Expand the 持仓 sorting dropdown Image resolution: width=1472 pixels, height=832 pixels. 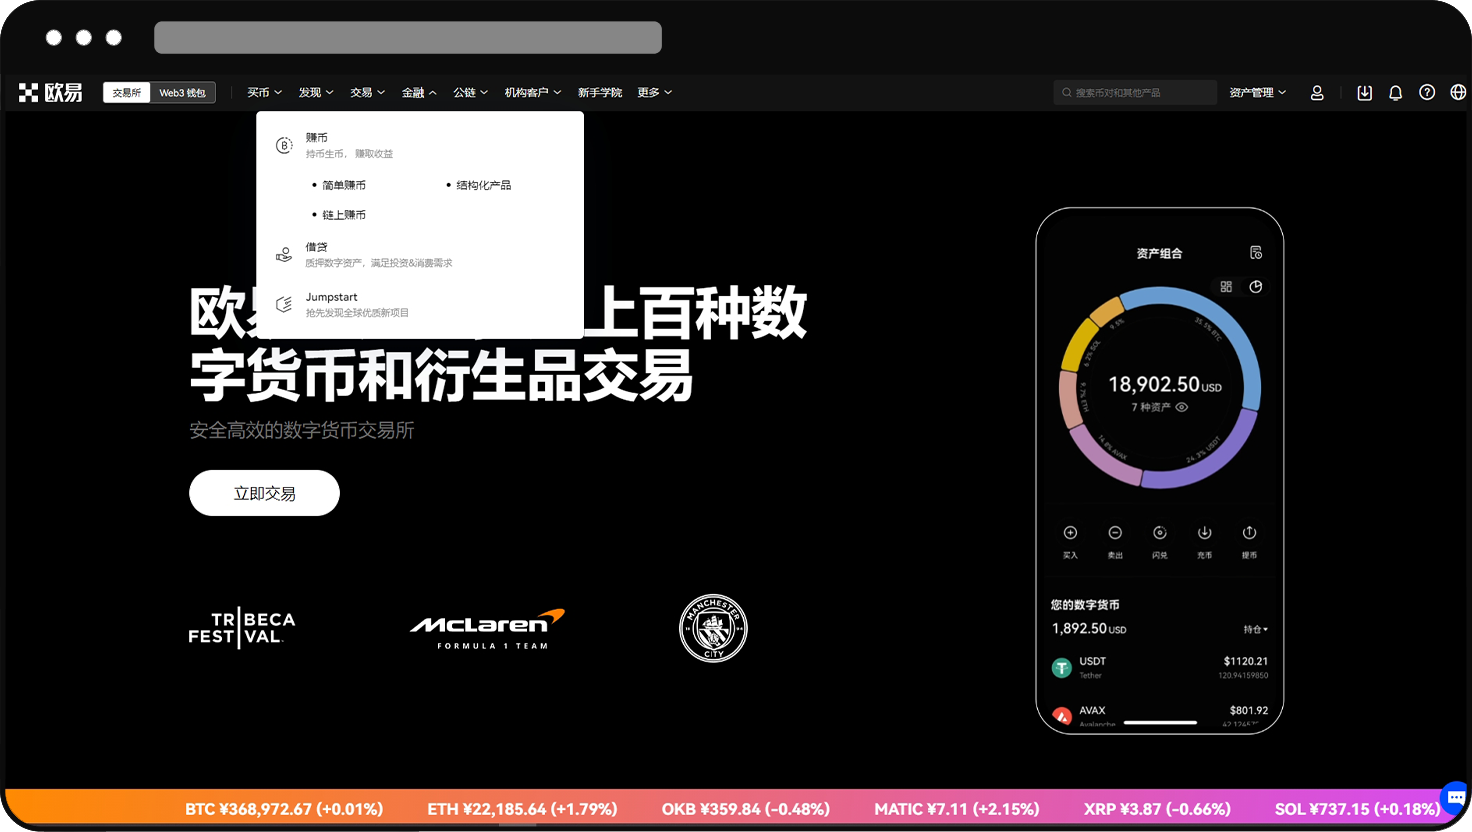pos(1255,628)
